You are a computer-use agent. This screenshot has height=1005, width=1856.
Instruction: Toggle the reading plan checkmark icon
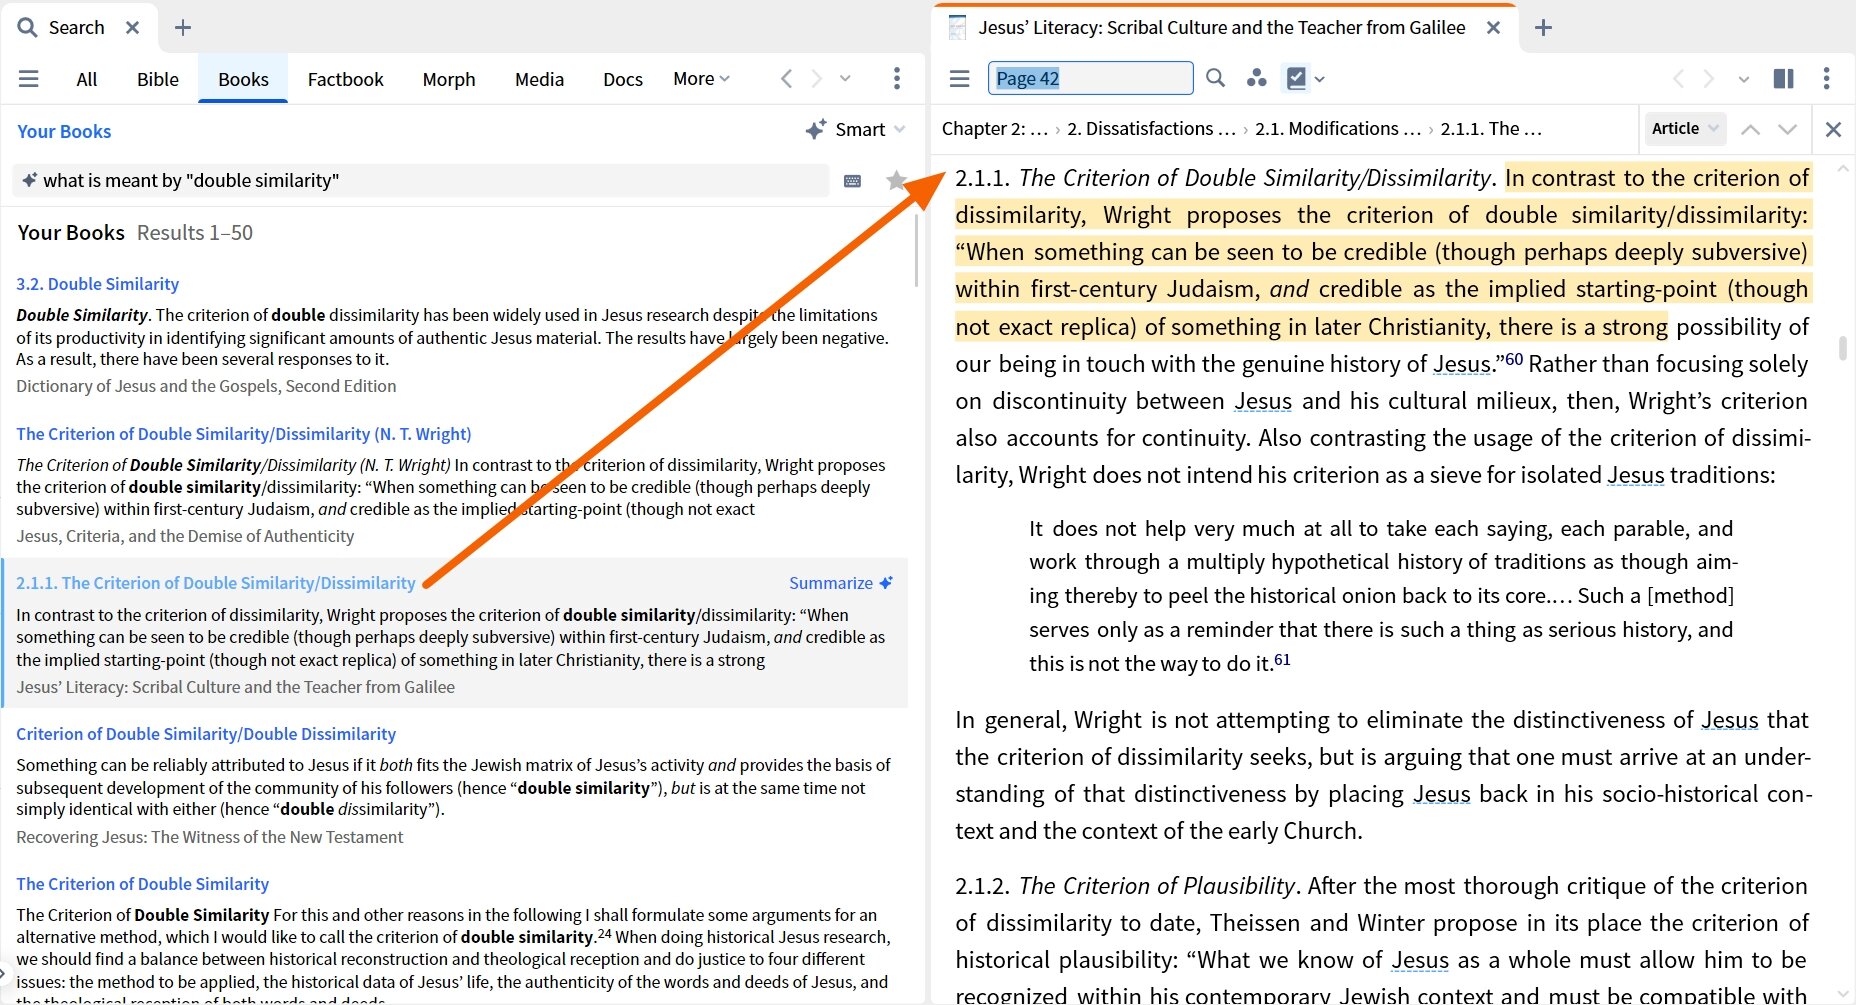[x=1296, y=78]
